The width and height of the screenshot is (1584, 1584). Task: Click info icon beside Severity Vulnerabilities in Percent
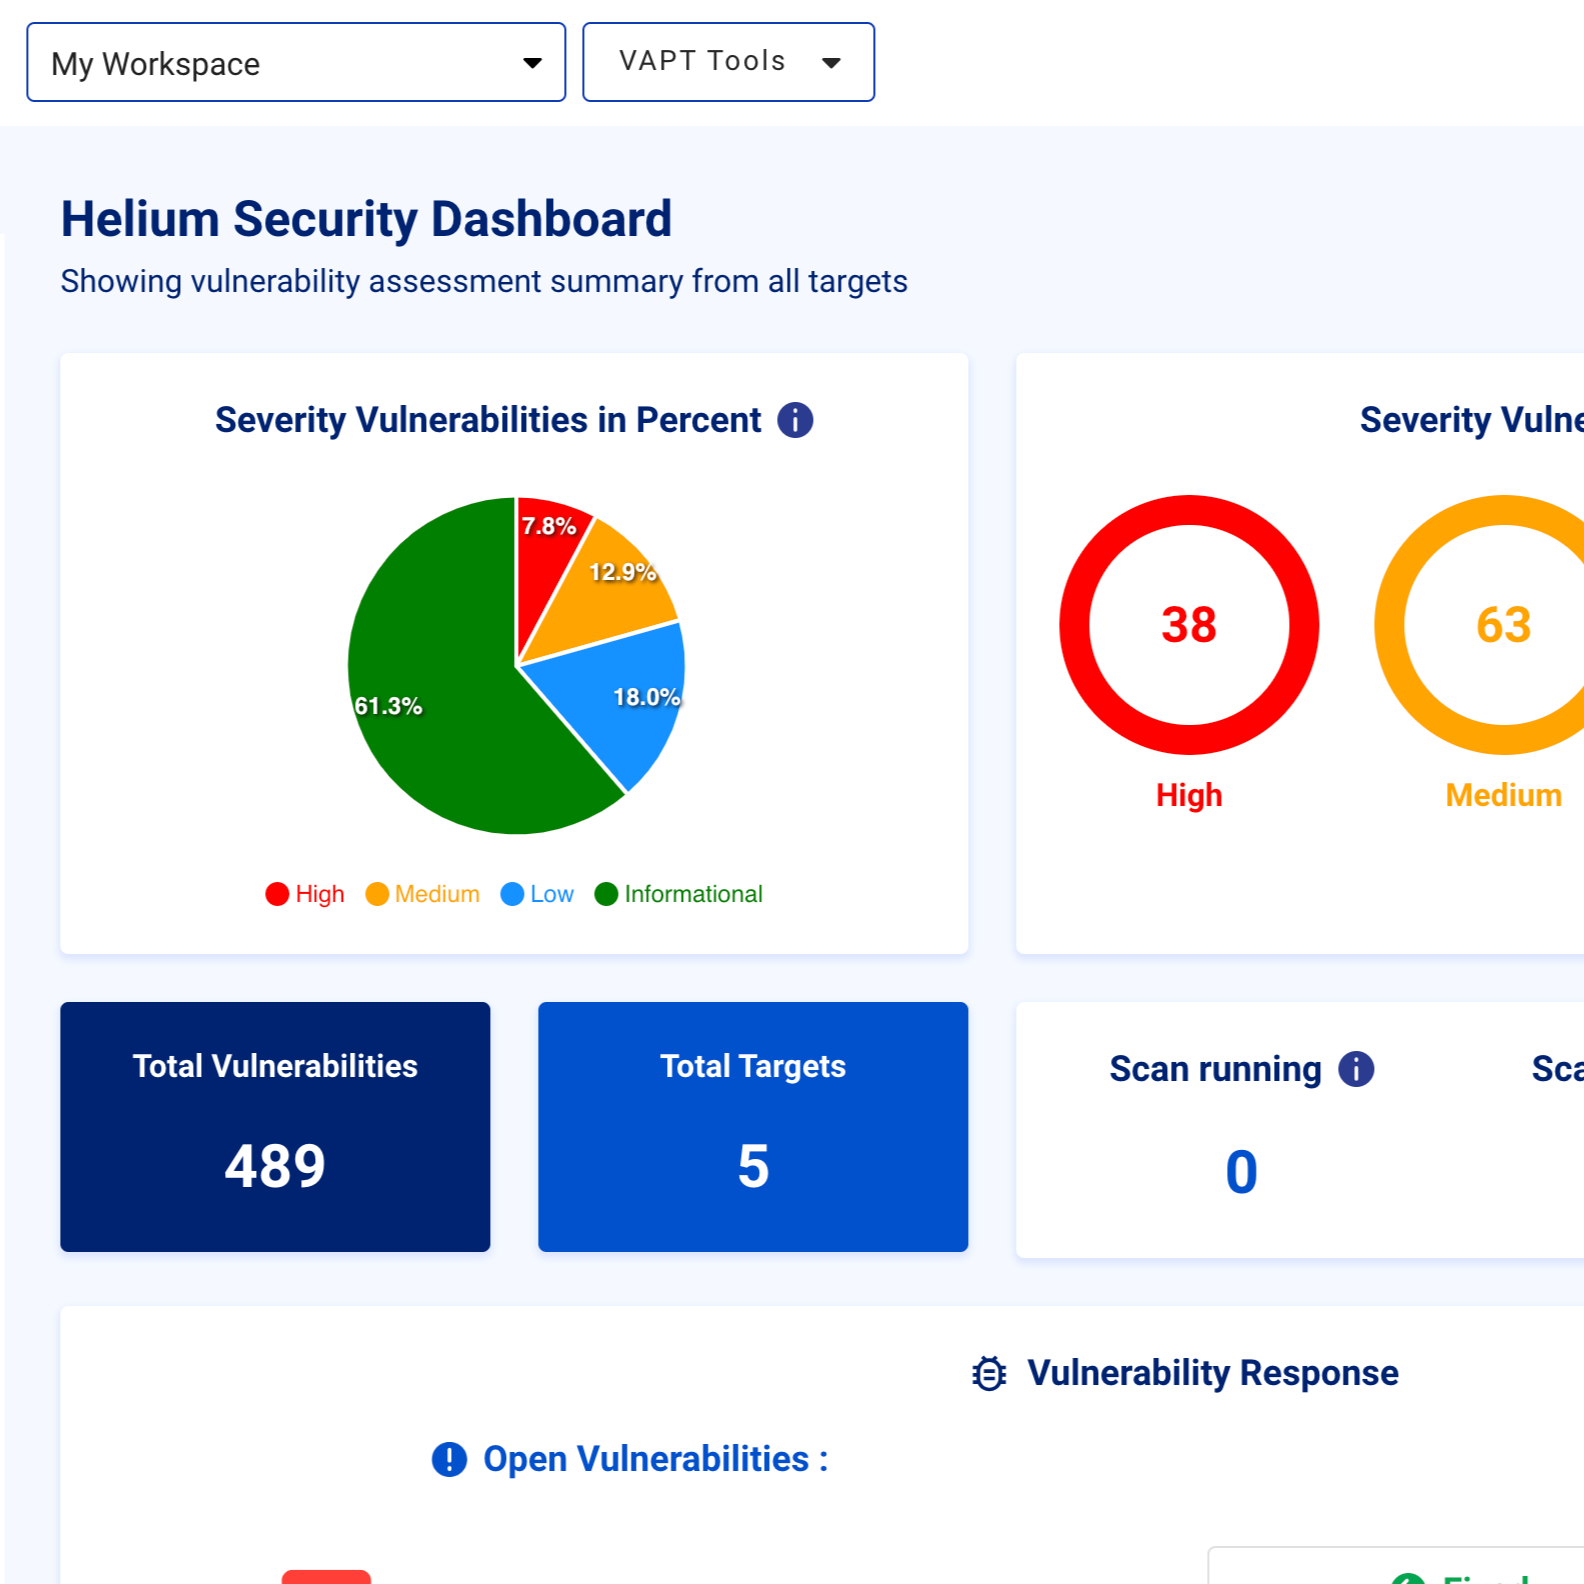[x=795, y=420]
